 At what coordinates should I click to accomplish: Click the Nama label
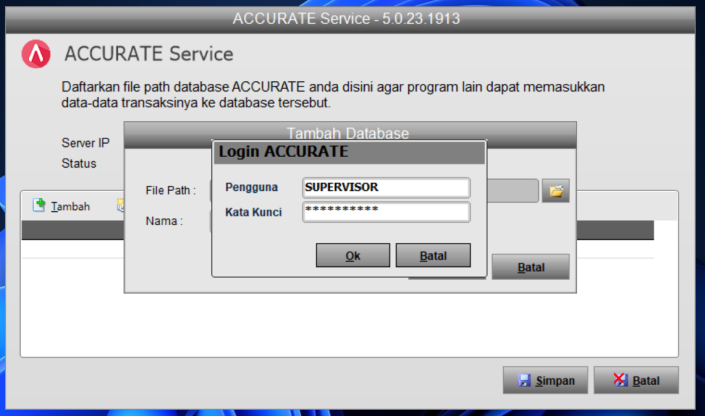click(x=164, y=221)
